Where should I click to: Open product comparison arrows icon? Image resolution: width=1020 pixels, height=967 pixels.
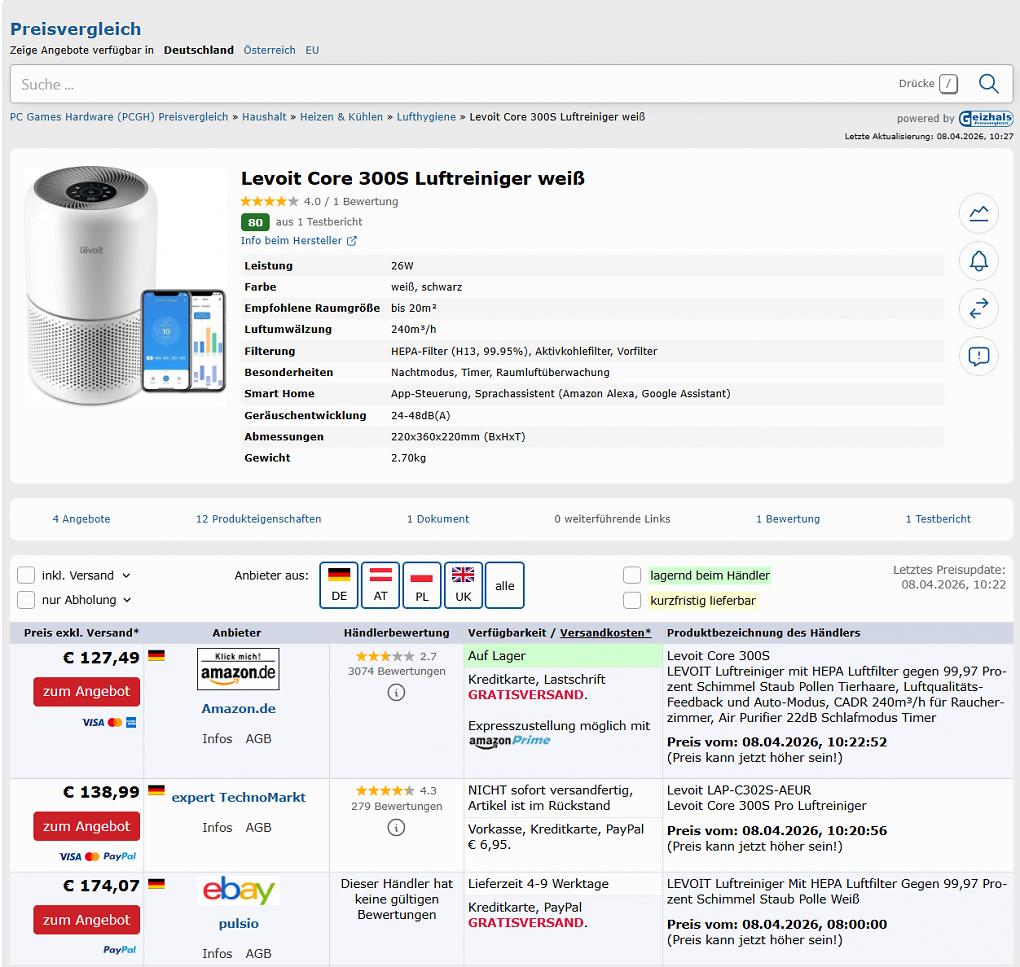click(x=978, y=308)
